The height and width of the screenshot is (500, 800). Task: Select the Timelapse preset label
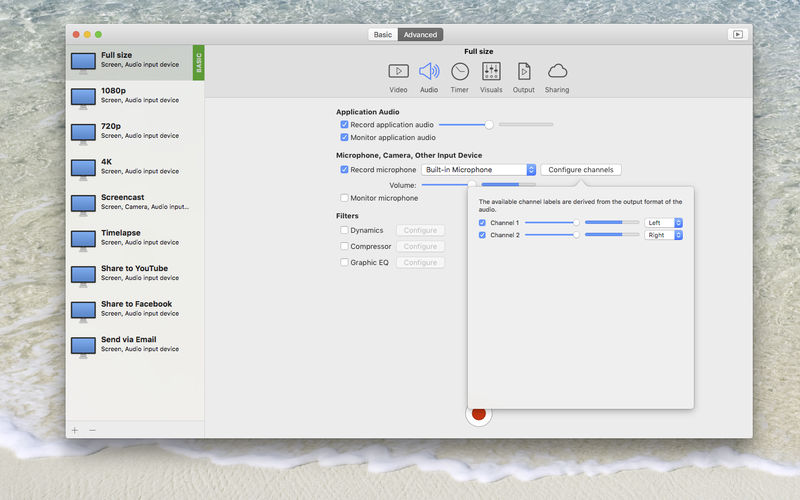pos(120,233)
